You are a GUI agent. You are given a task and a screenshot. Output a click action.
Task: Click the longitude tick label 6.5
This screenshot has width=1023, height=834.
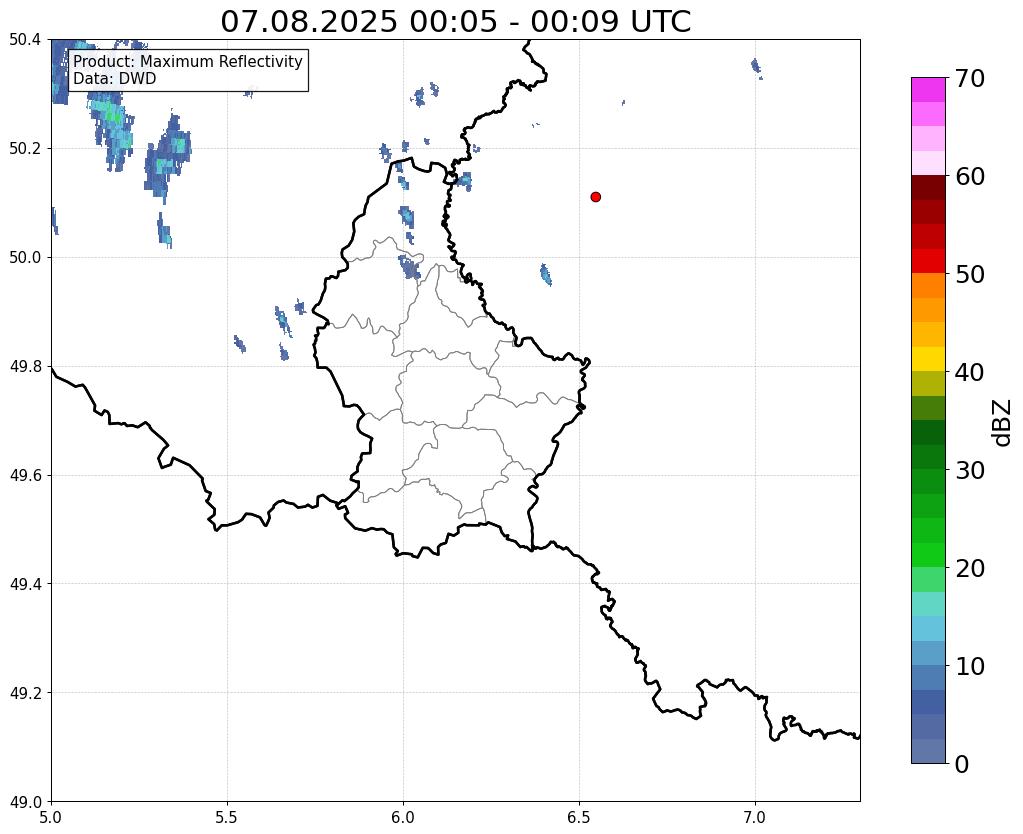point(579,818)
